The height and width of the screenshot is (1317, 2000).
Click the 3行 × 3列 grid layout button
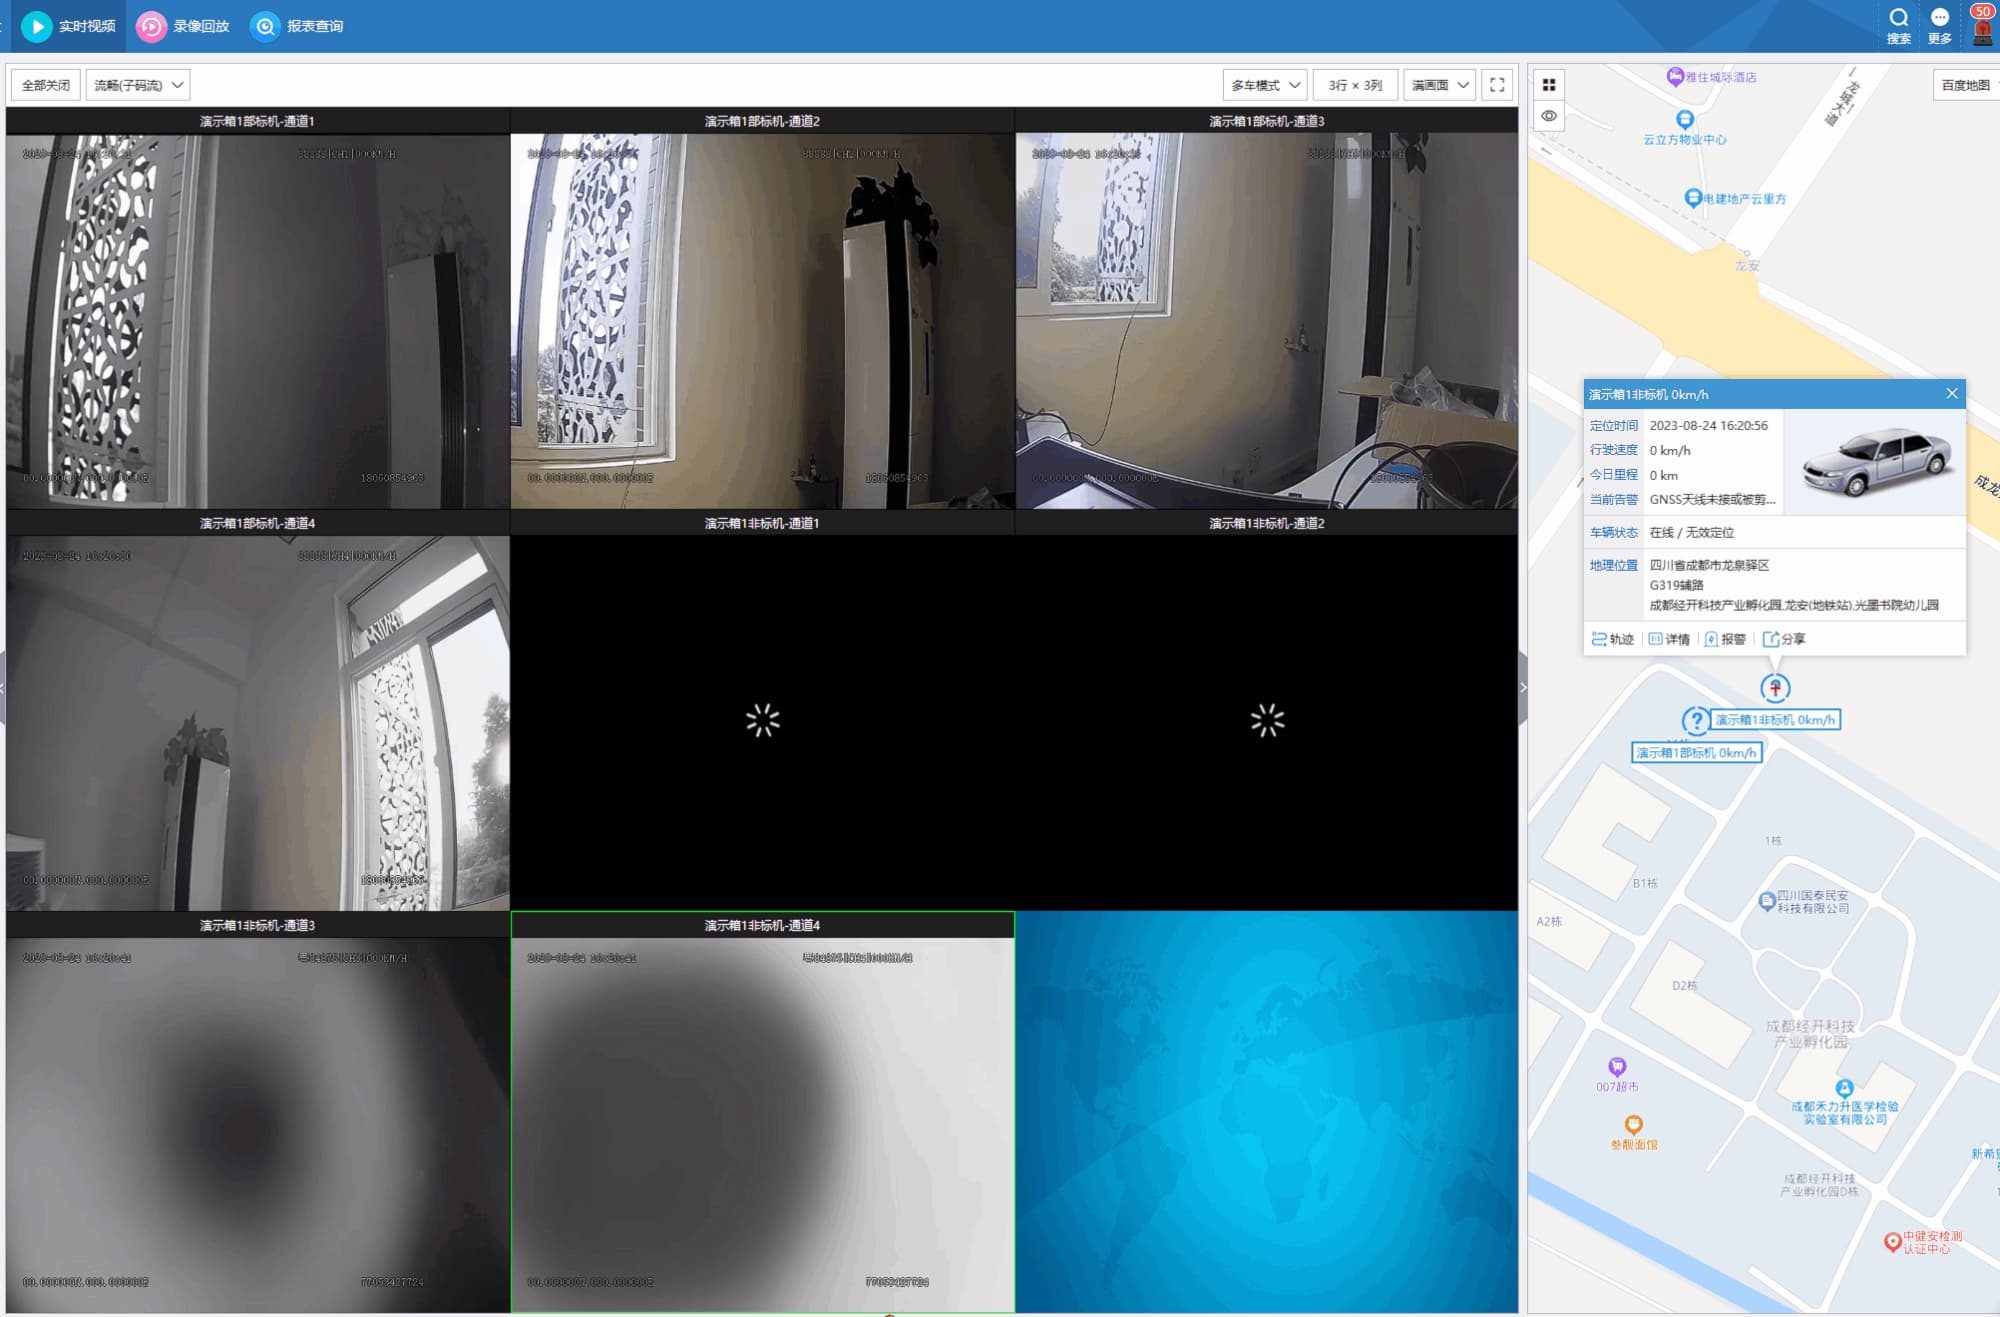tap(1355, 85)
